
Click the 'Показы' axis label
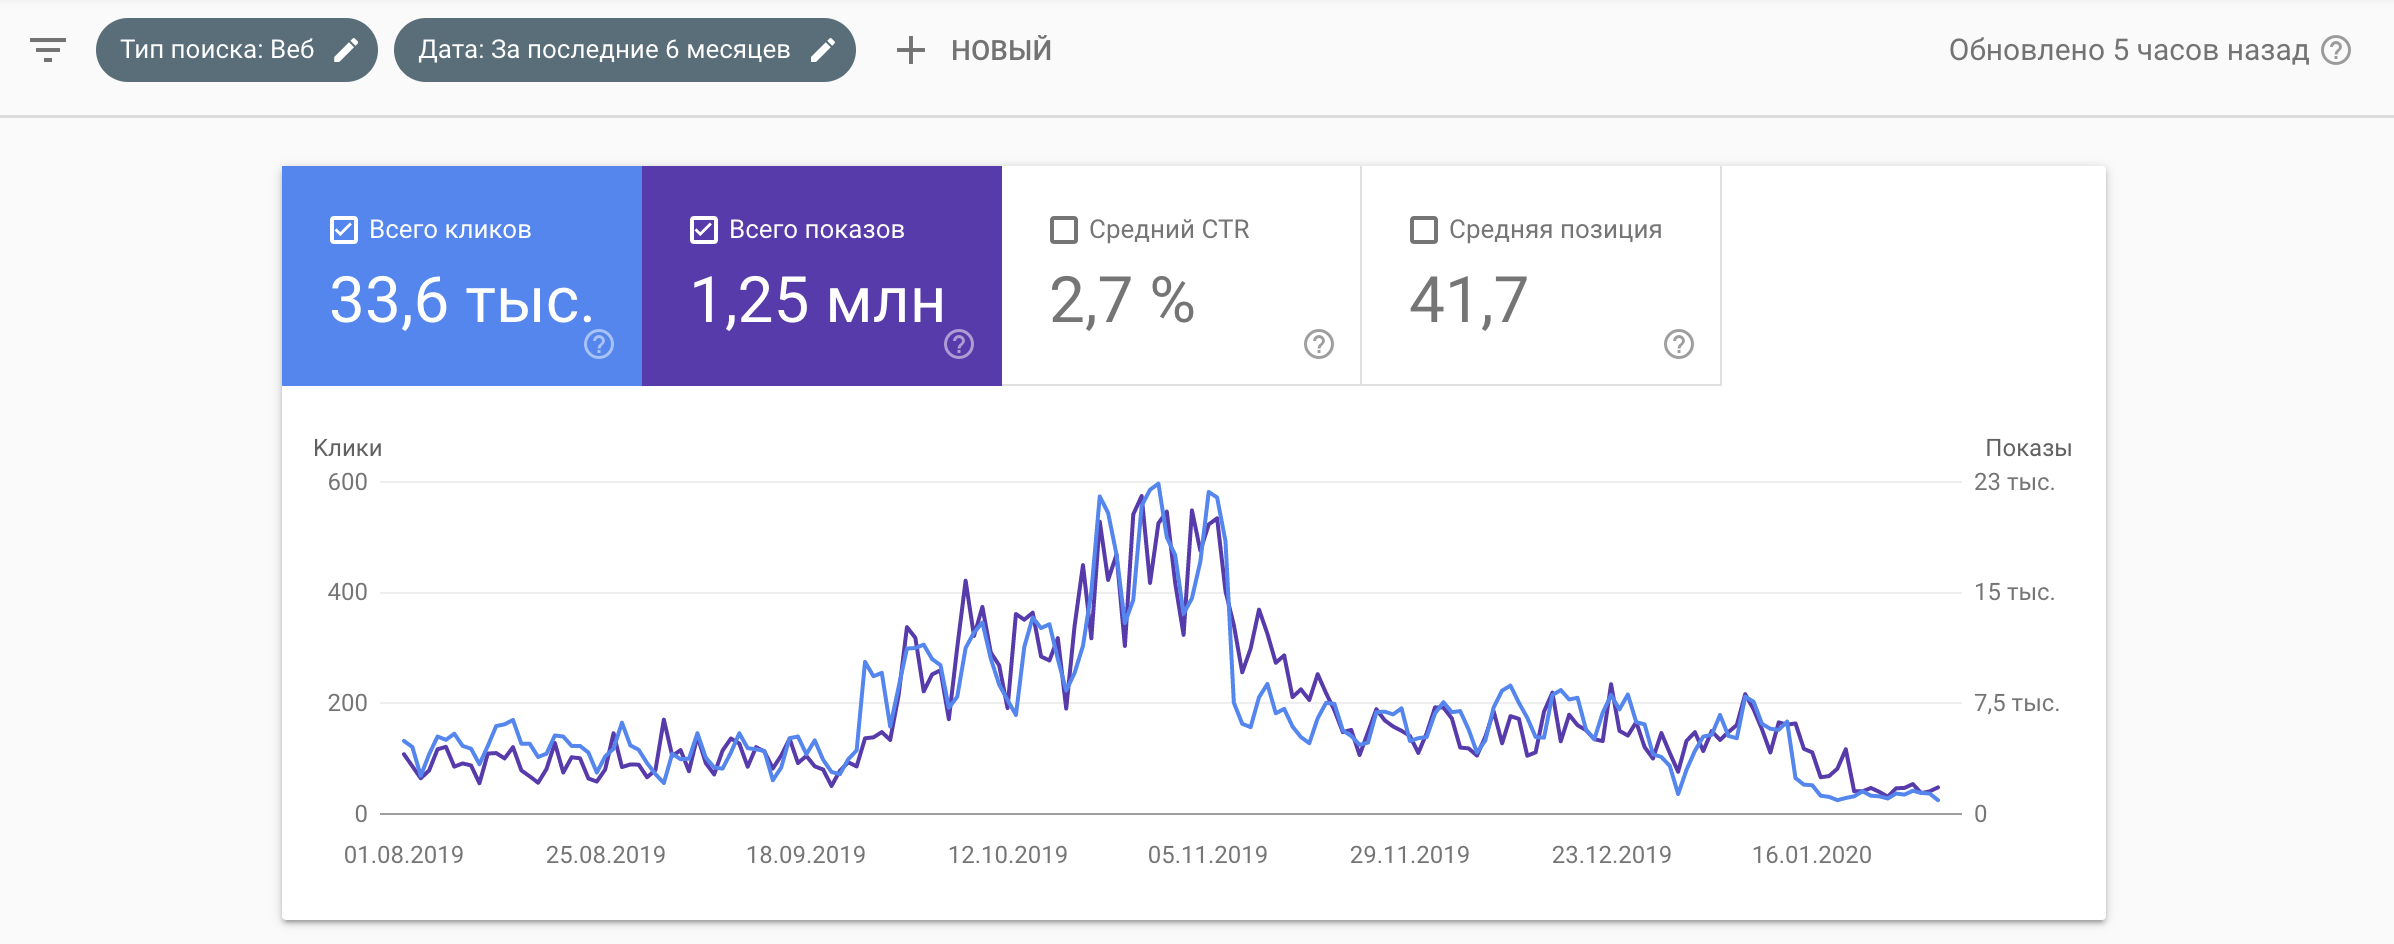(x=2028, y=448)
